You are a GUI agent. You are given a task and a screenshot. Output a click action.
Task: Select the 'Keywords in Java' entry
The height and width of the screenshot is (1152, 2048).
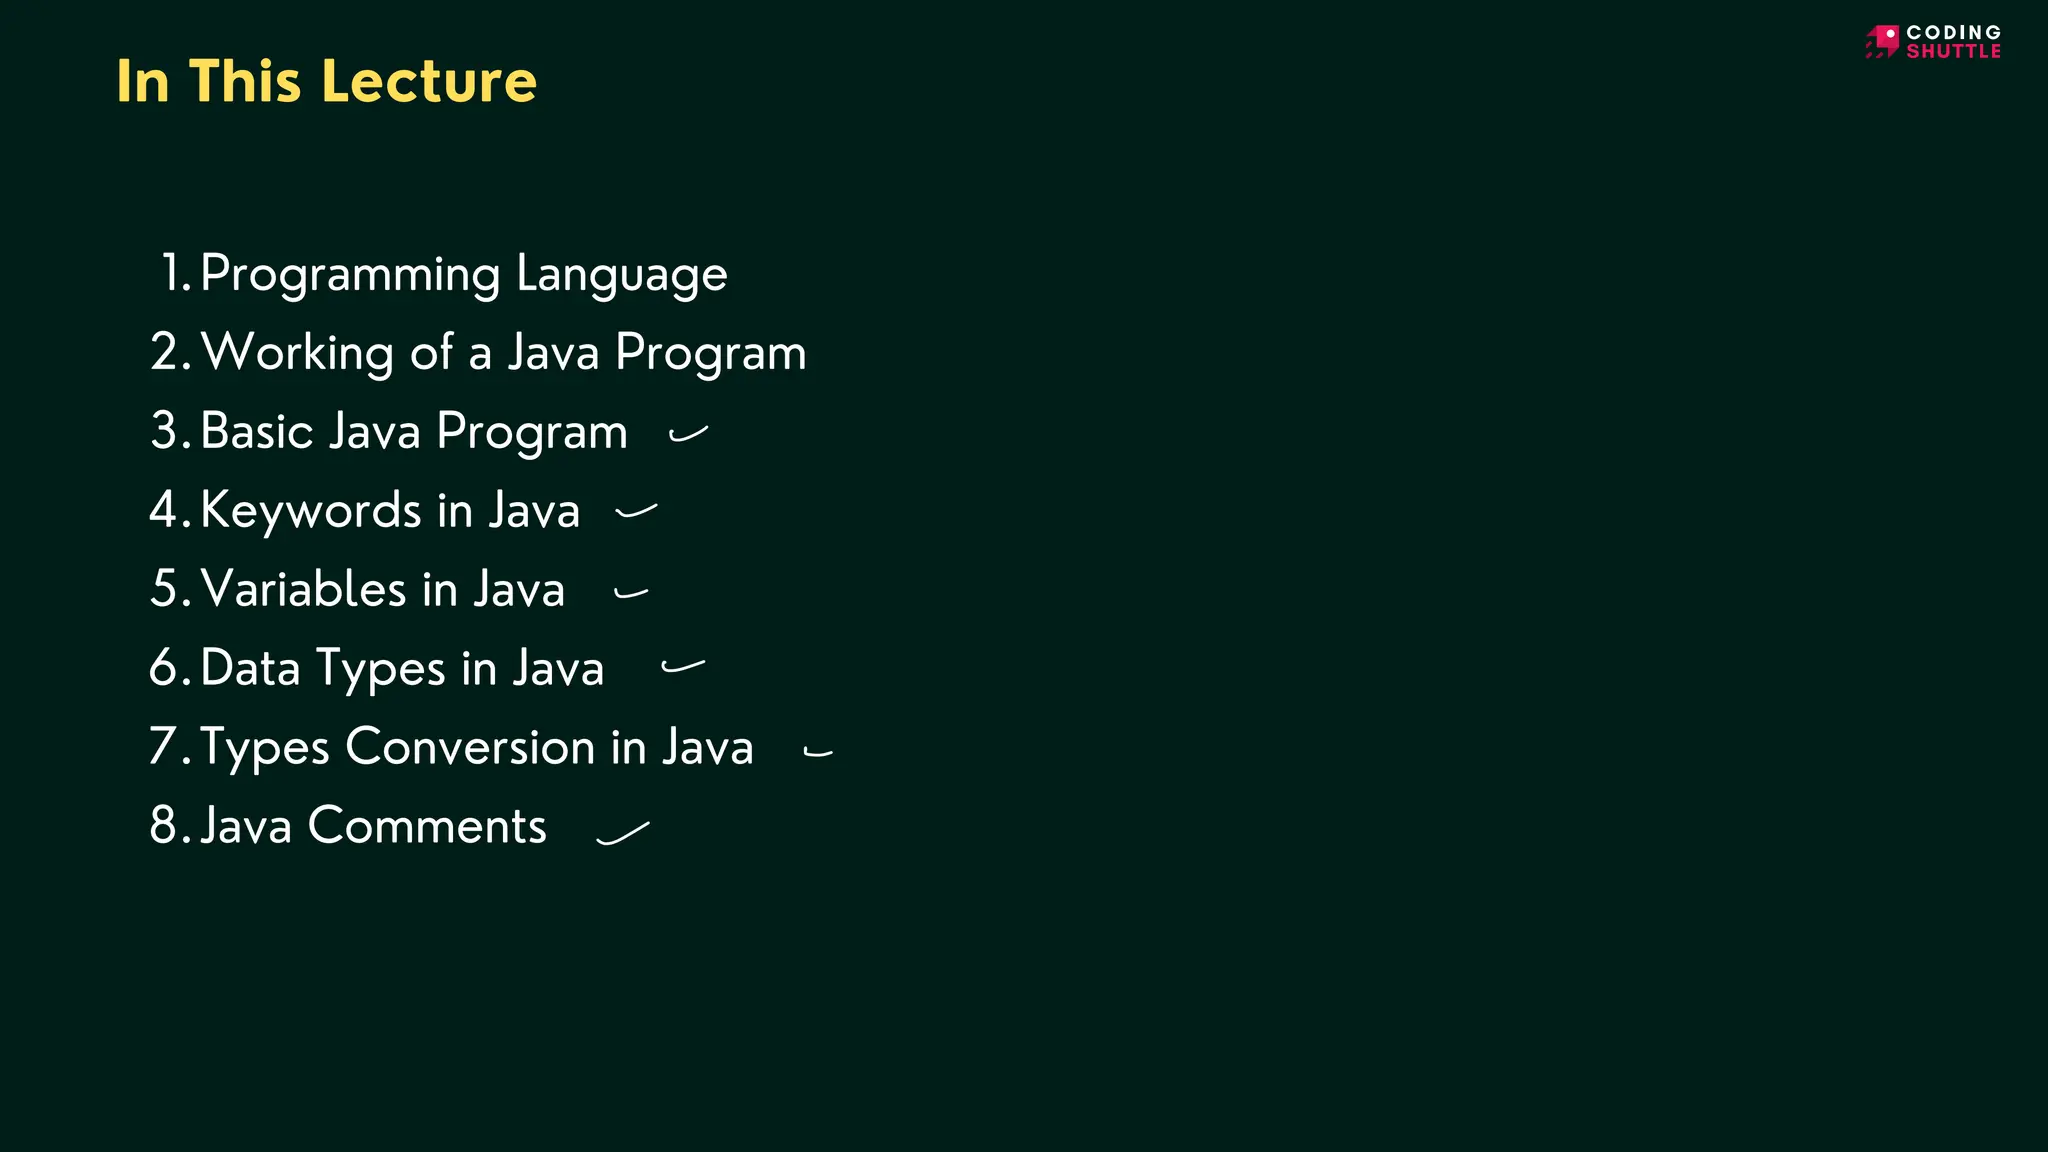390,511
